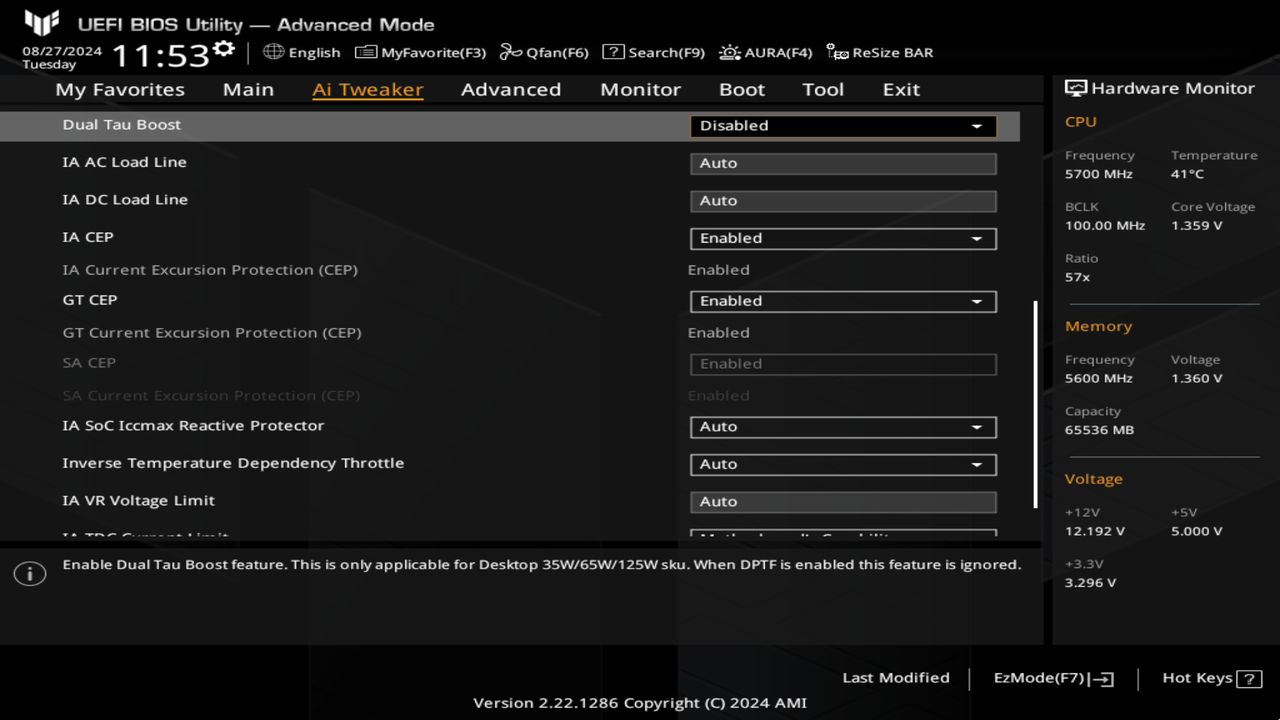The width and height of the screenshot is (1280, 720).
Task: Click the disabled SA CEP dropdown
Action: pos(843,364)
